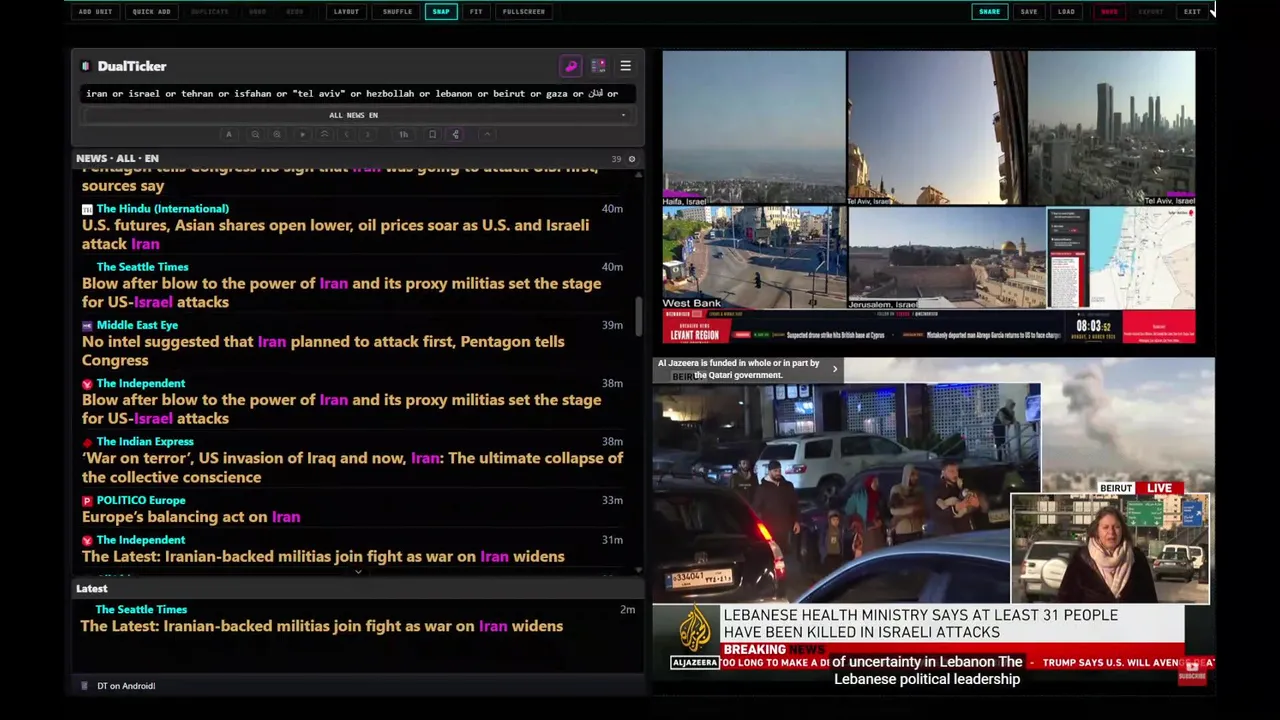1280x720 pixels.
Task: Select the Haifa, Israel webcam feed
Action: point(754,128)
